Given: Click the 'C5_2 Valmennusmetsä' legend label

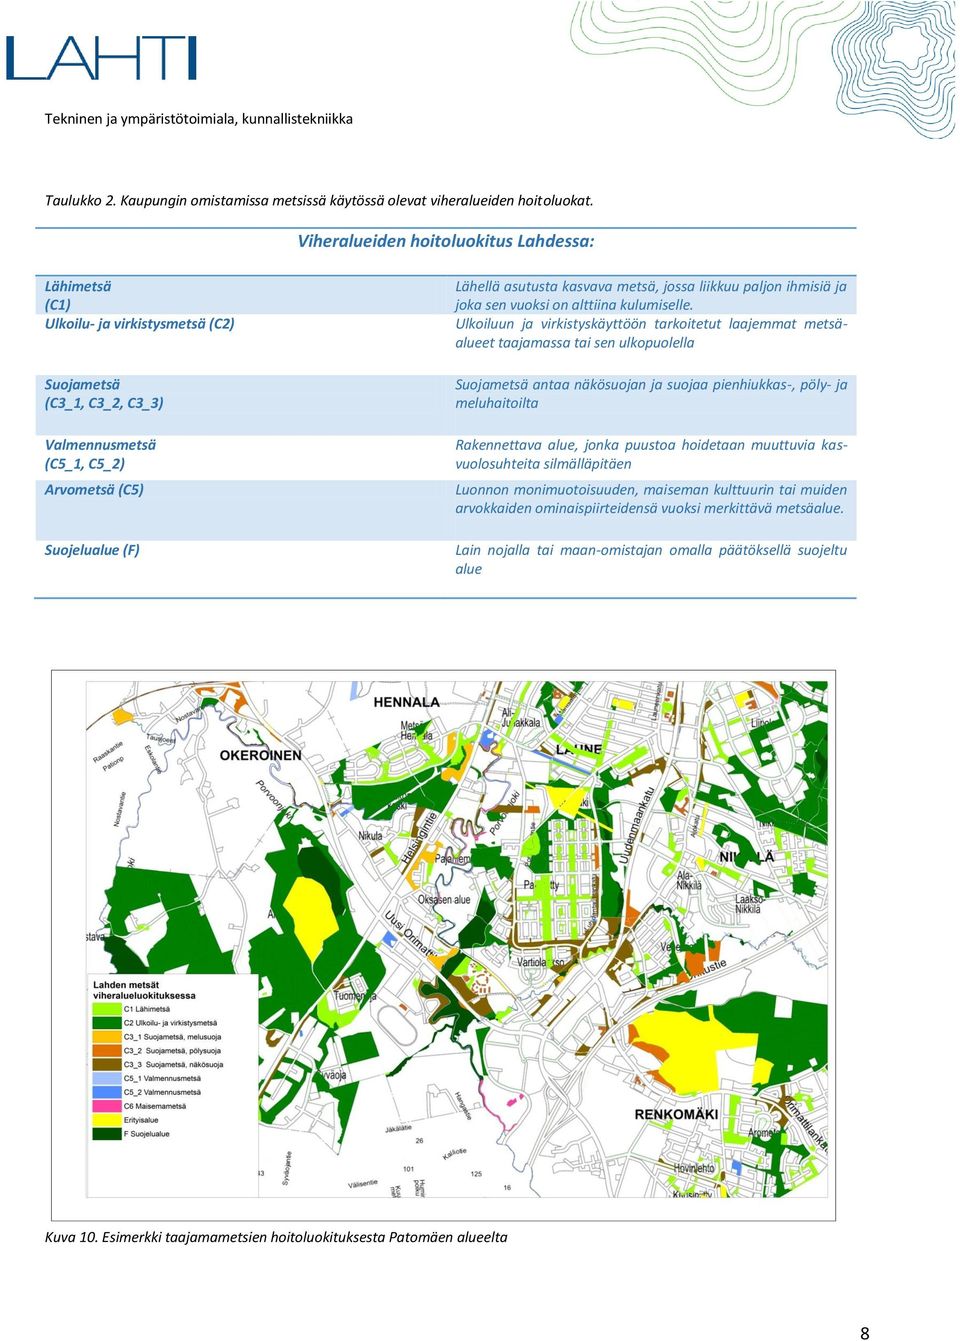Looking at the screenshot, I should [162, 1092].
